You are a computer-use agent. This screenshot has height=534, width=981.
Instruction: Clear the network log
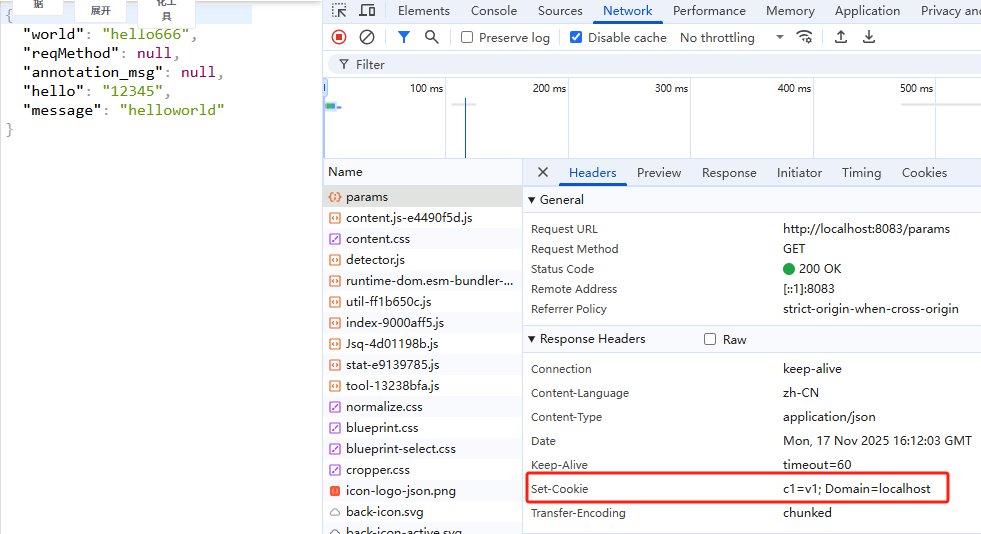[367, 38]
